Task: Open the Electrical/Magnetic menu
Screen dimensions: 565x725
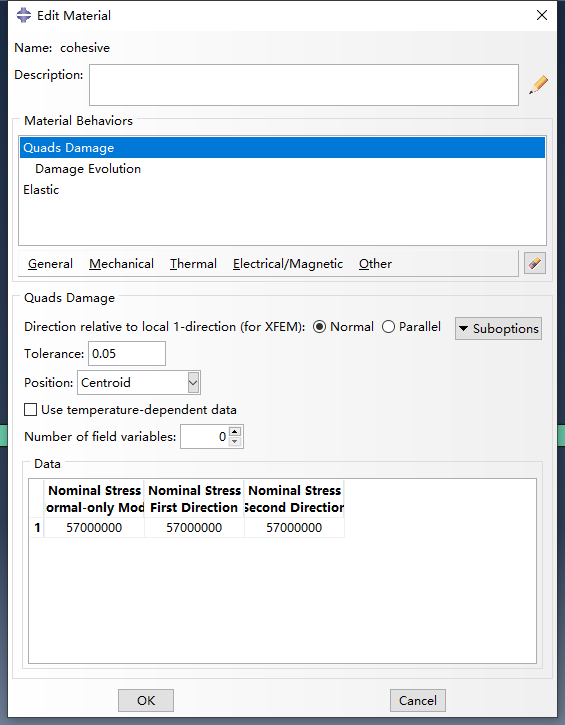Action: point(288,264)
